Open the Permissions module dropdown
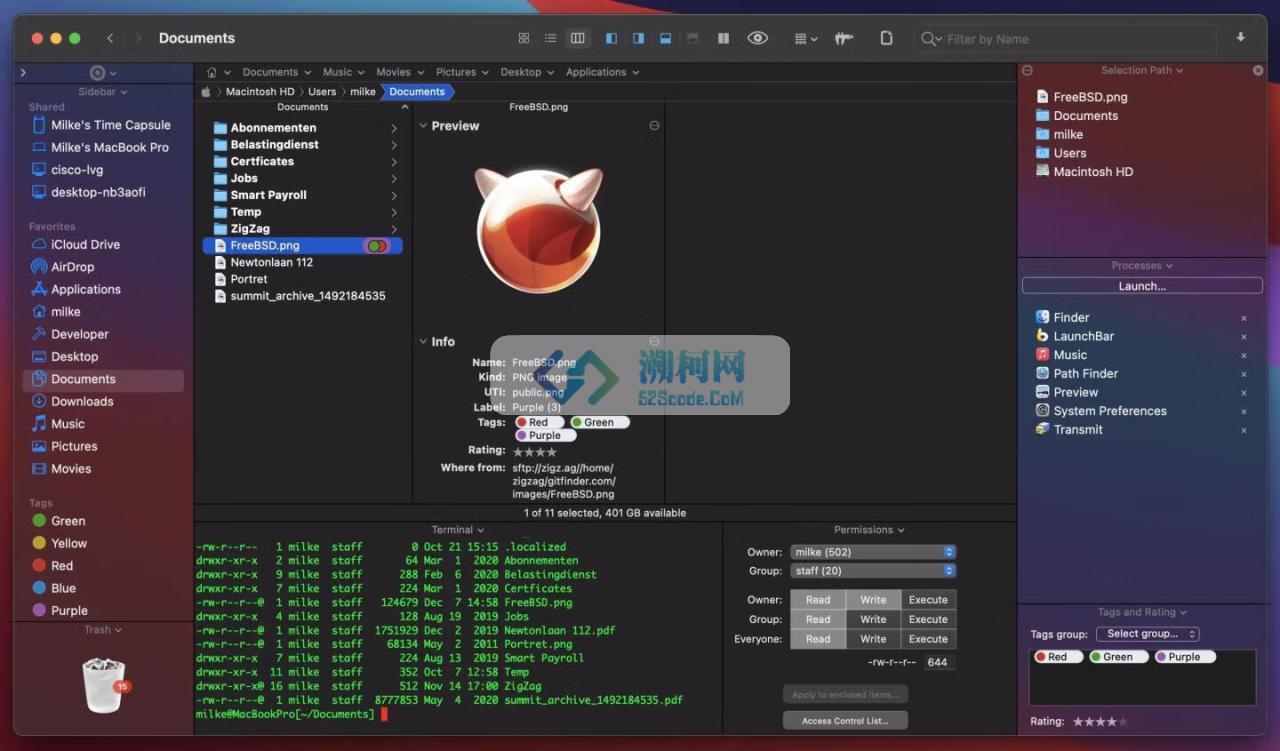Image resolution: width=1280 pixels, height=751 pixels. [x=869, y=530]
